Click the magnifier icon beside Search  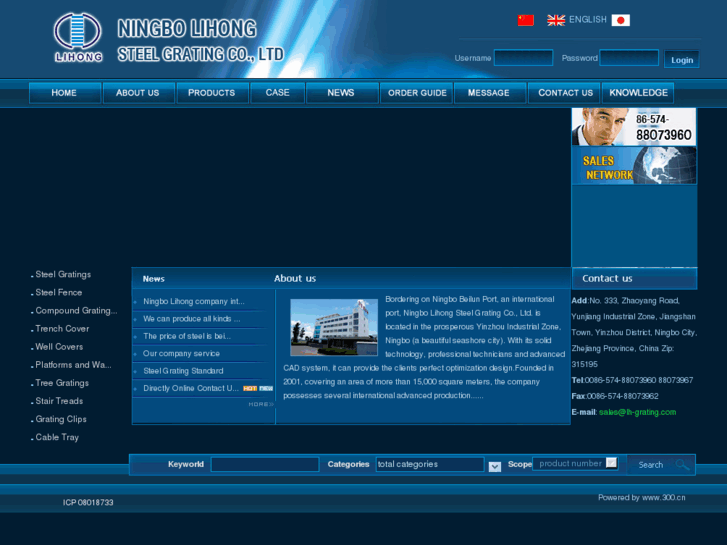coord(682,464)
